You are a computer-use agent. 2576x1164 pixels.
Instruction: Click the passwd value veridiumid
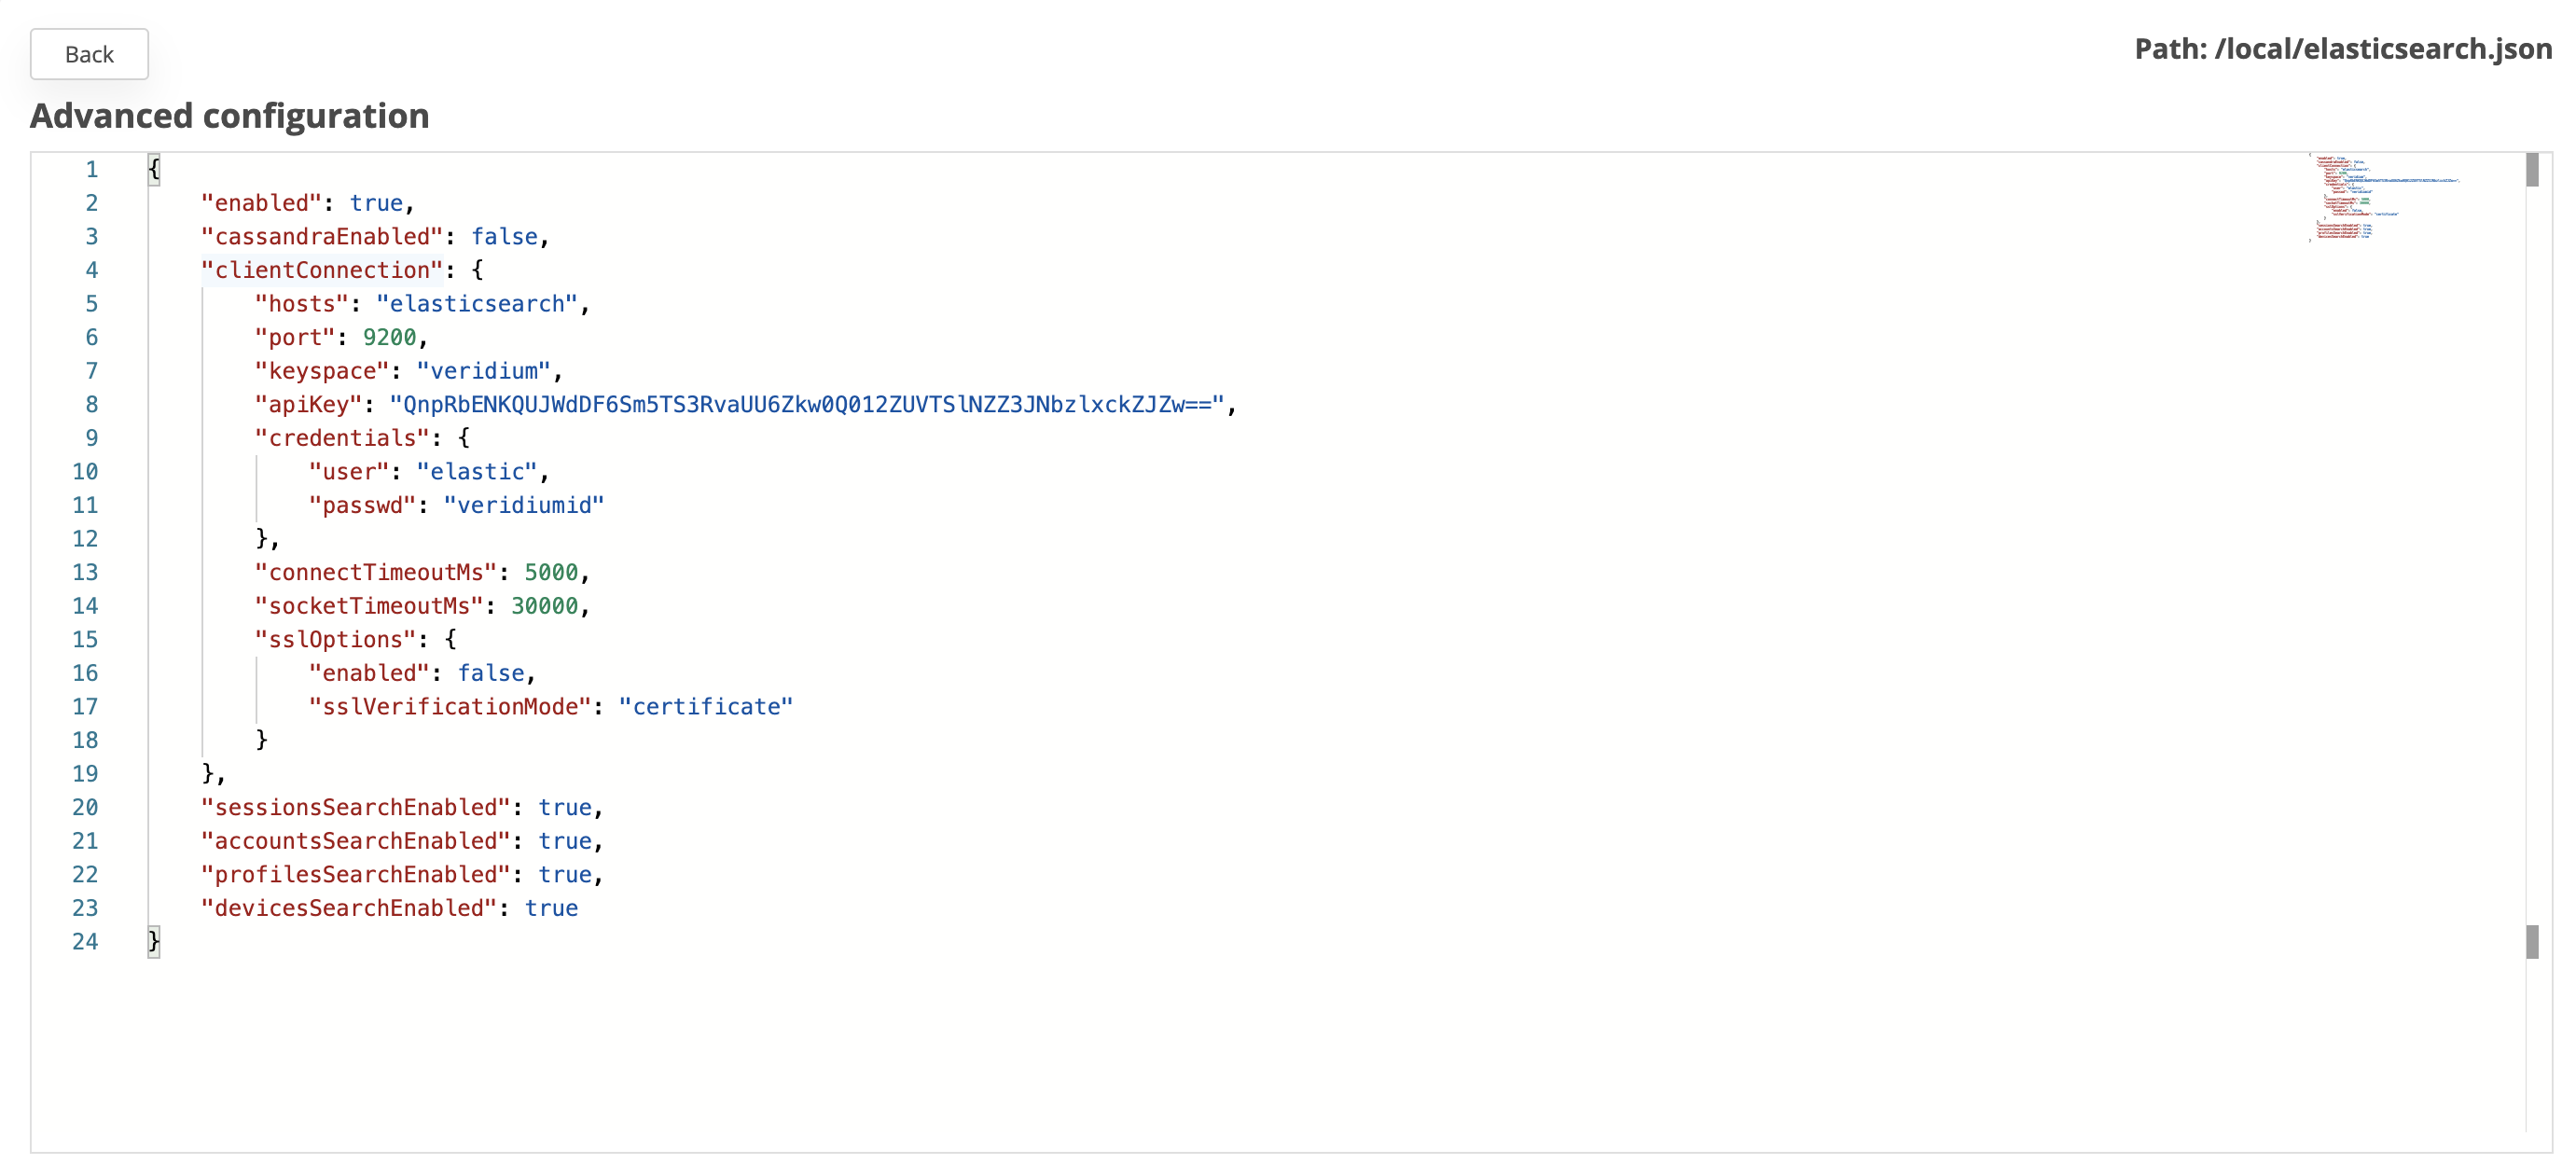pyautogui.click(x=523, y=505)
